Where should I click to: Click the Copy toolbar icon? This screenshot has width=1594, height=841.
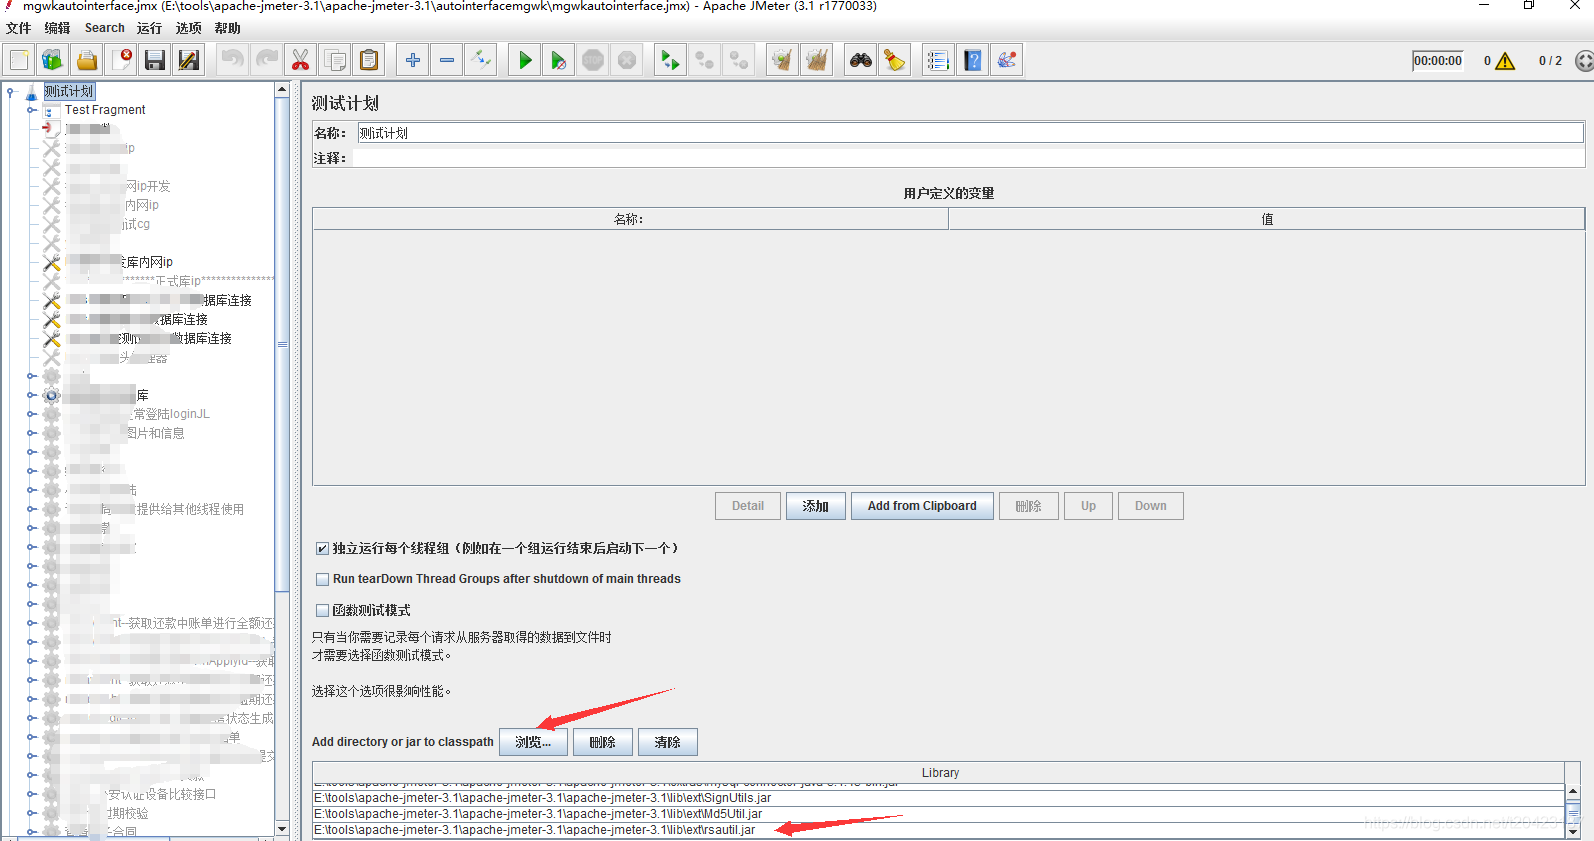[x=335, y=60]
